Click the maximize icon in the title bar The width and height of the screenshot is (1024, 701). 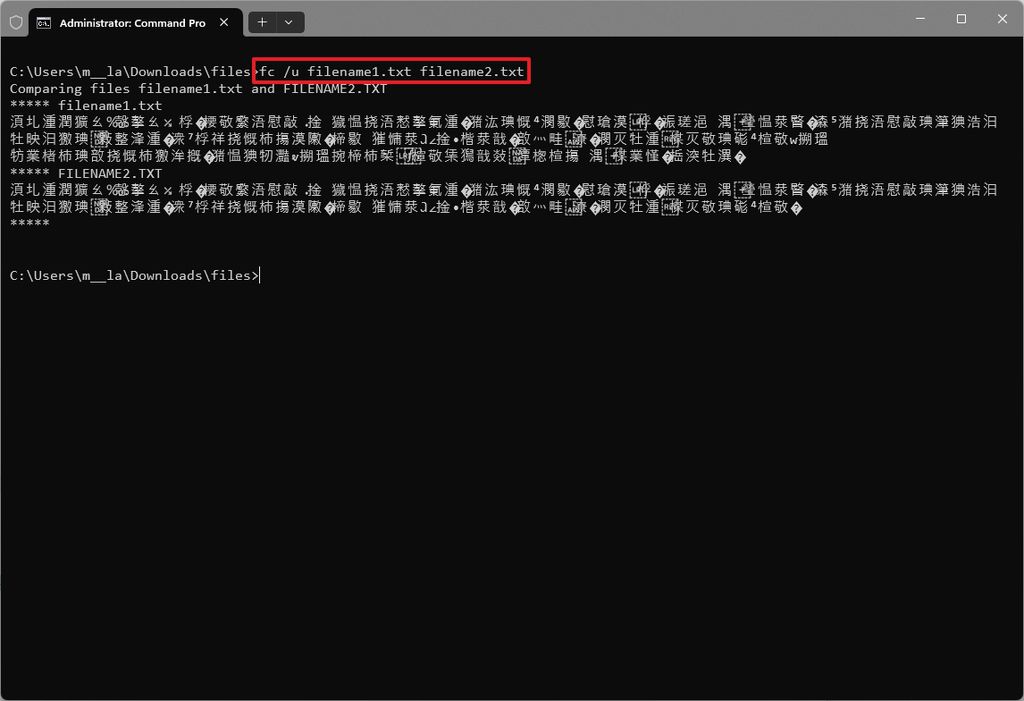tap(960, 19)
